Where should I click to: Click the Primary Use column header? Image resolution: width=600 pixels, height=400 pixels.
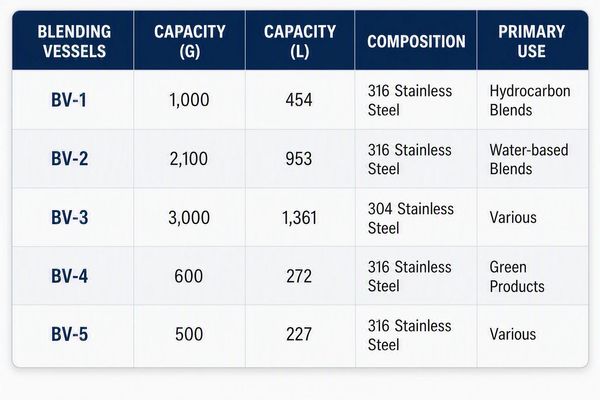tap(531, 41)
